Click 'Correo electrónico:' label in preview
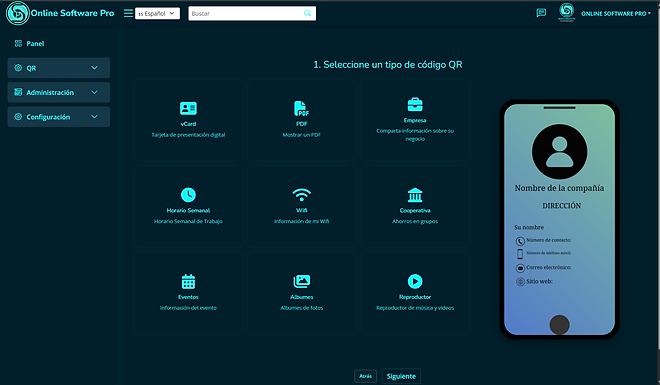 (x=548, y=267)
